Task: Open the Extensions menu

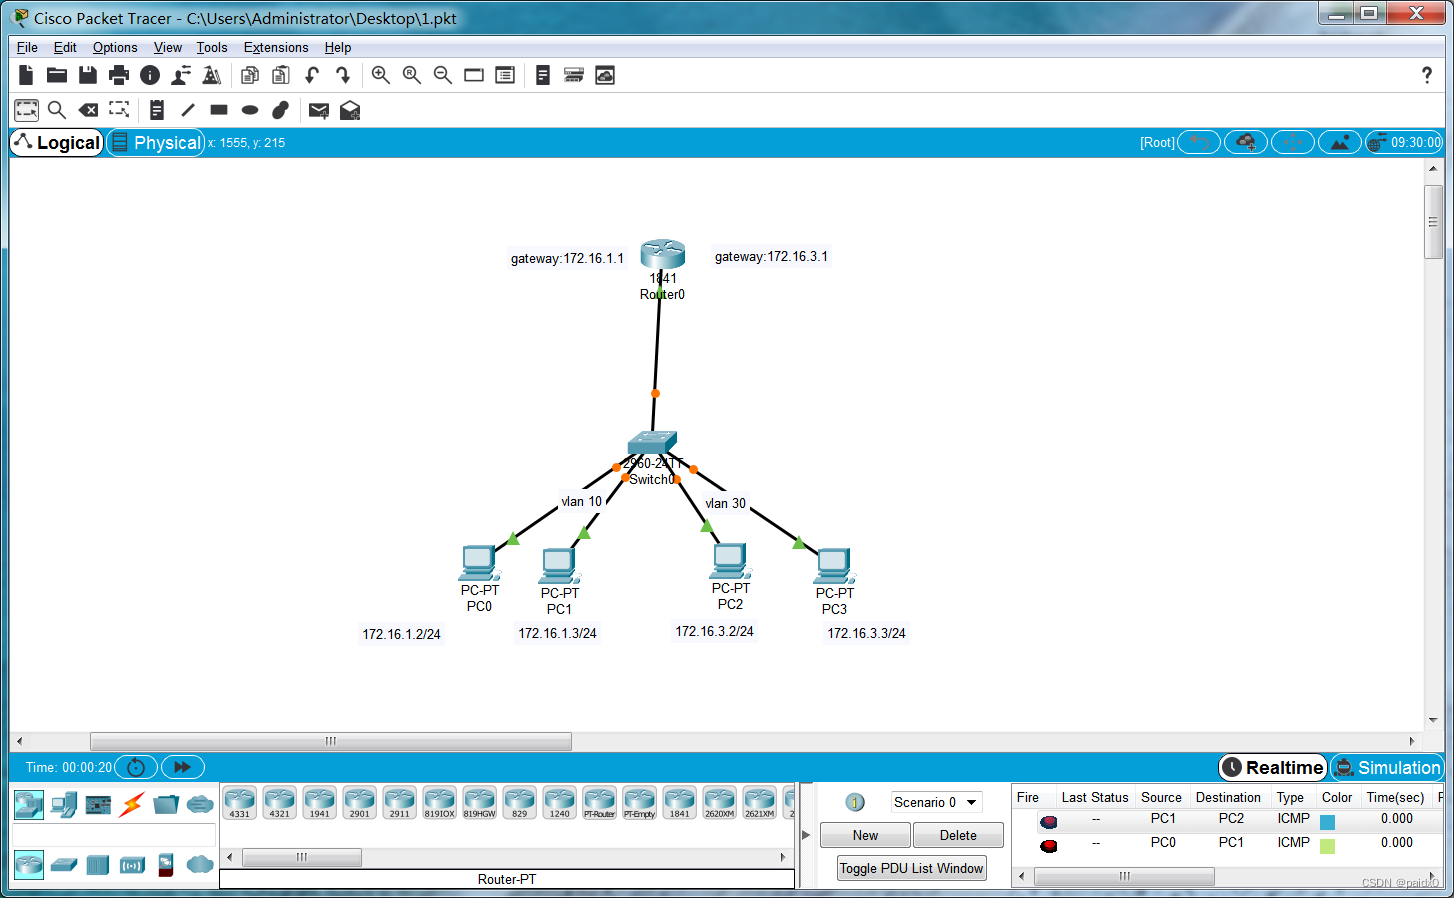Action: [x=276, y=47]
